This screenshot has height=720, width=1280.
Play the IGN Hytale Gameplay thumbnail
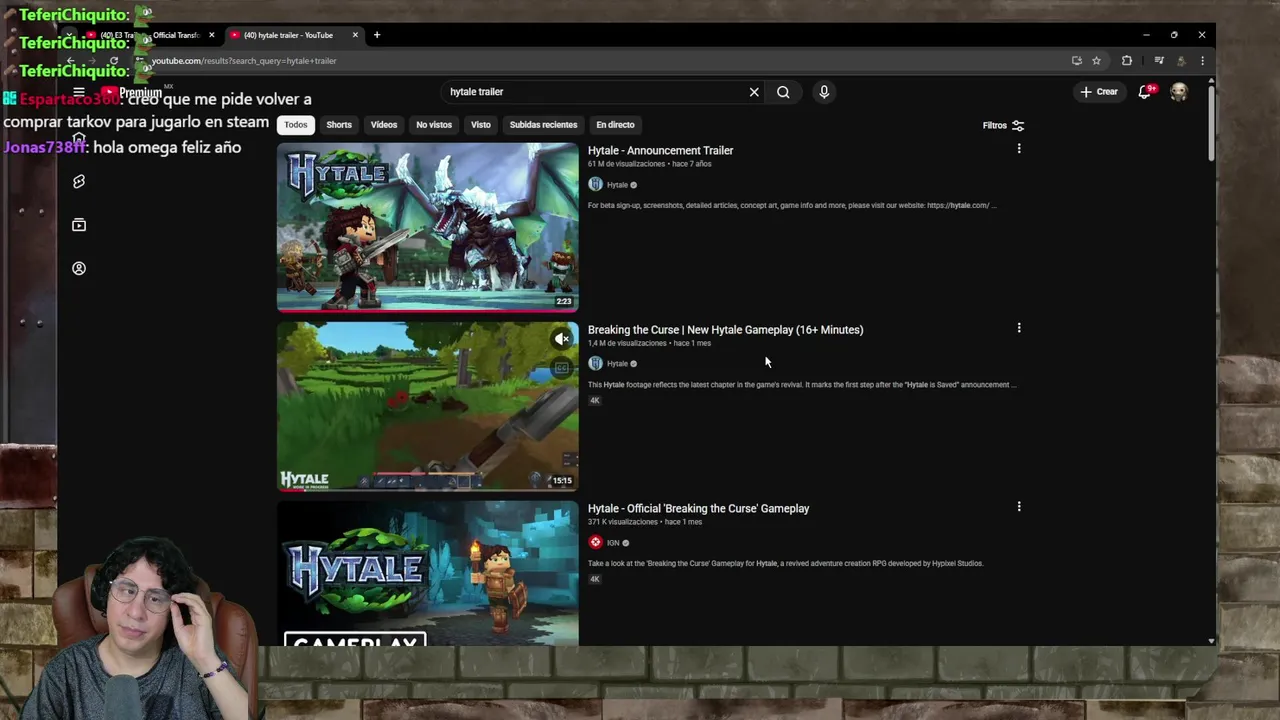tap(428, 573)
